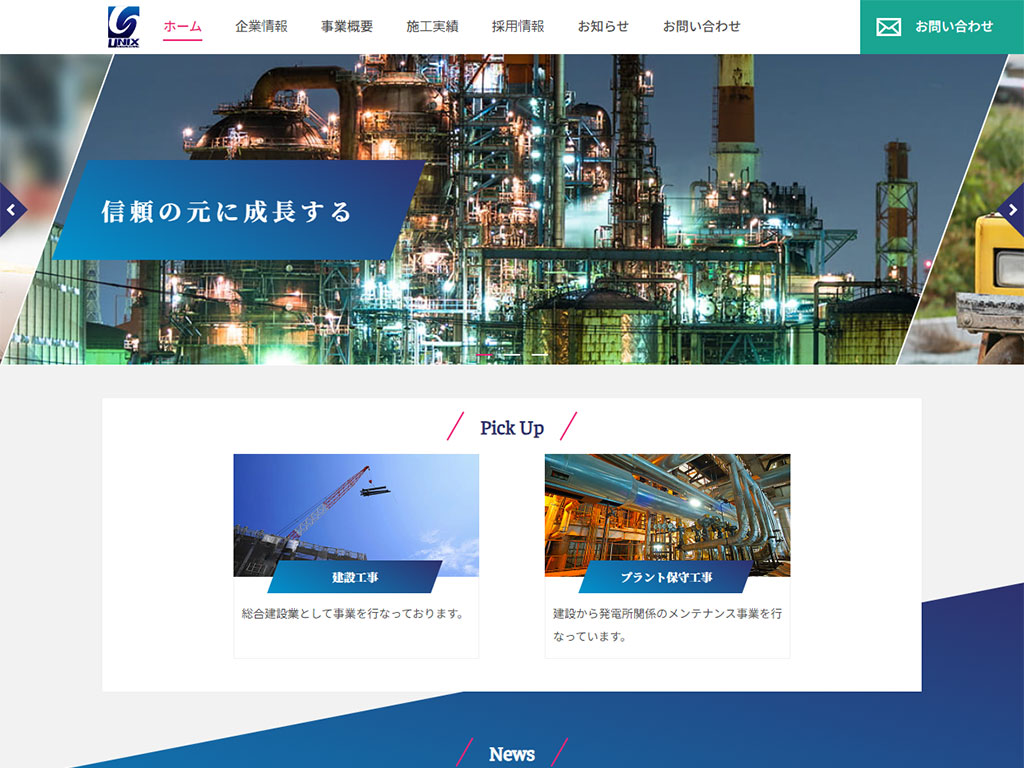
Task: Open お知らせ in the navigation bar
Action: pyautogui.click(x=603, y=26)
